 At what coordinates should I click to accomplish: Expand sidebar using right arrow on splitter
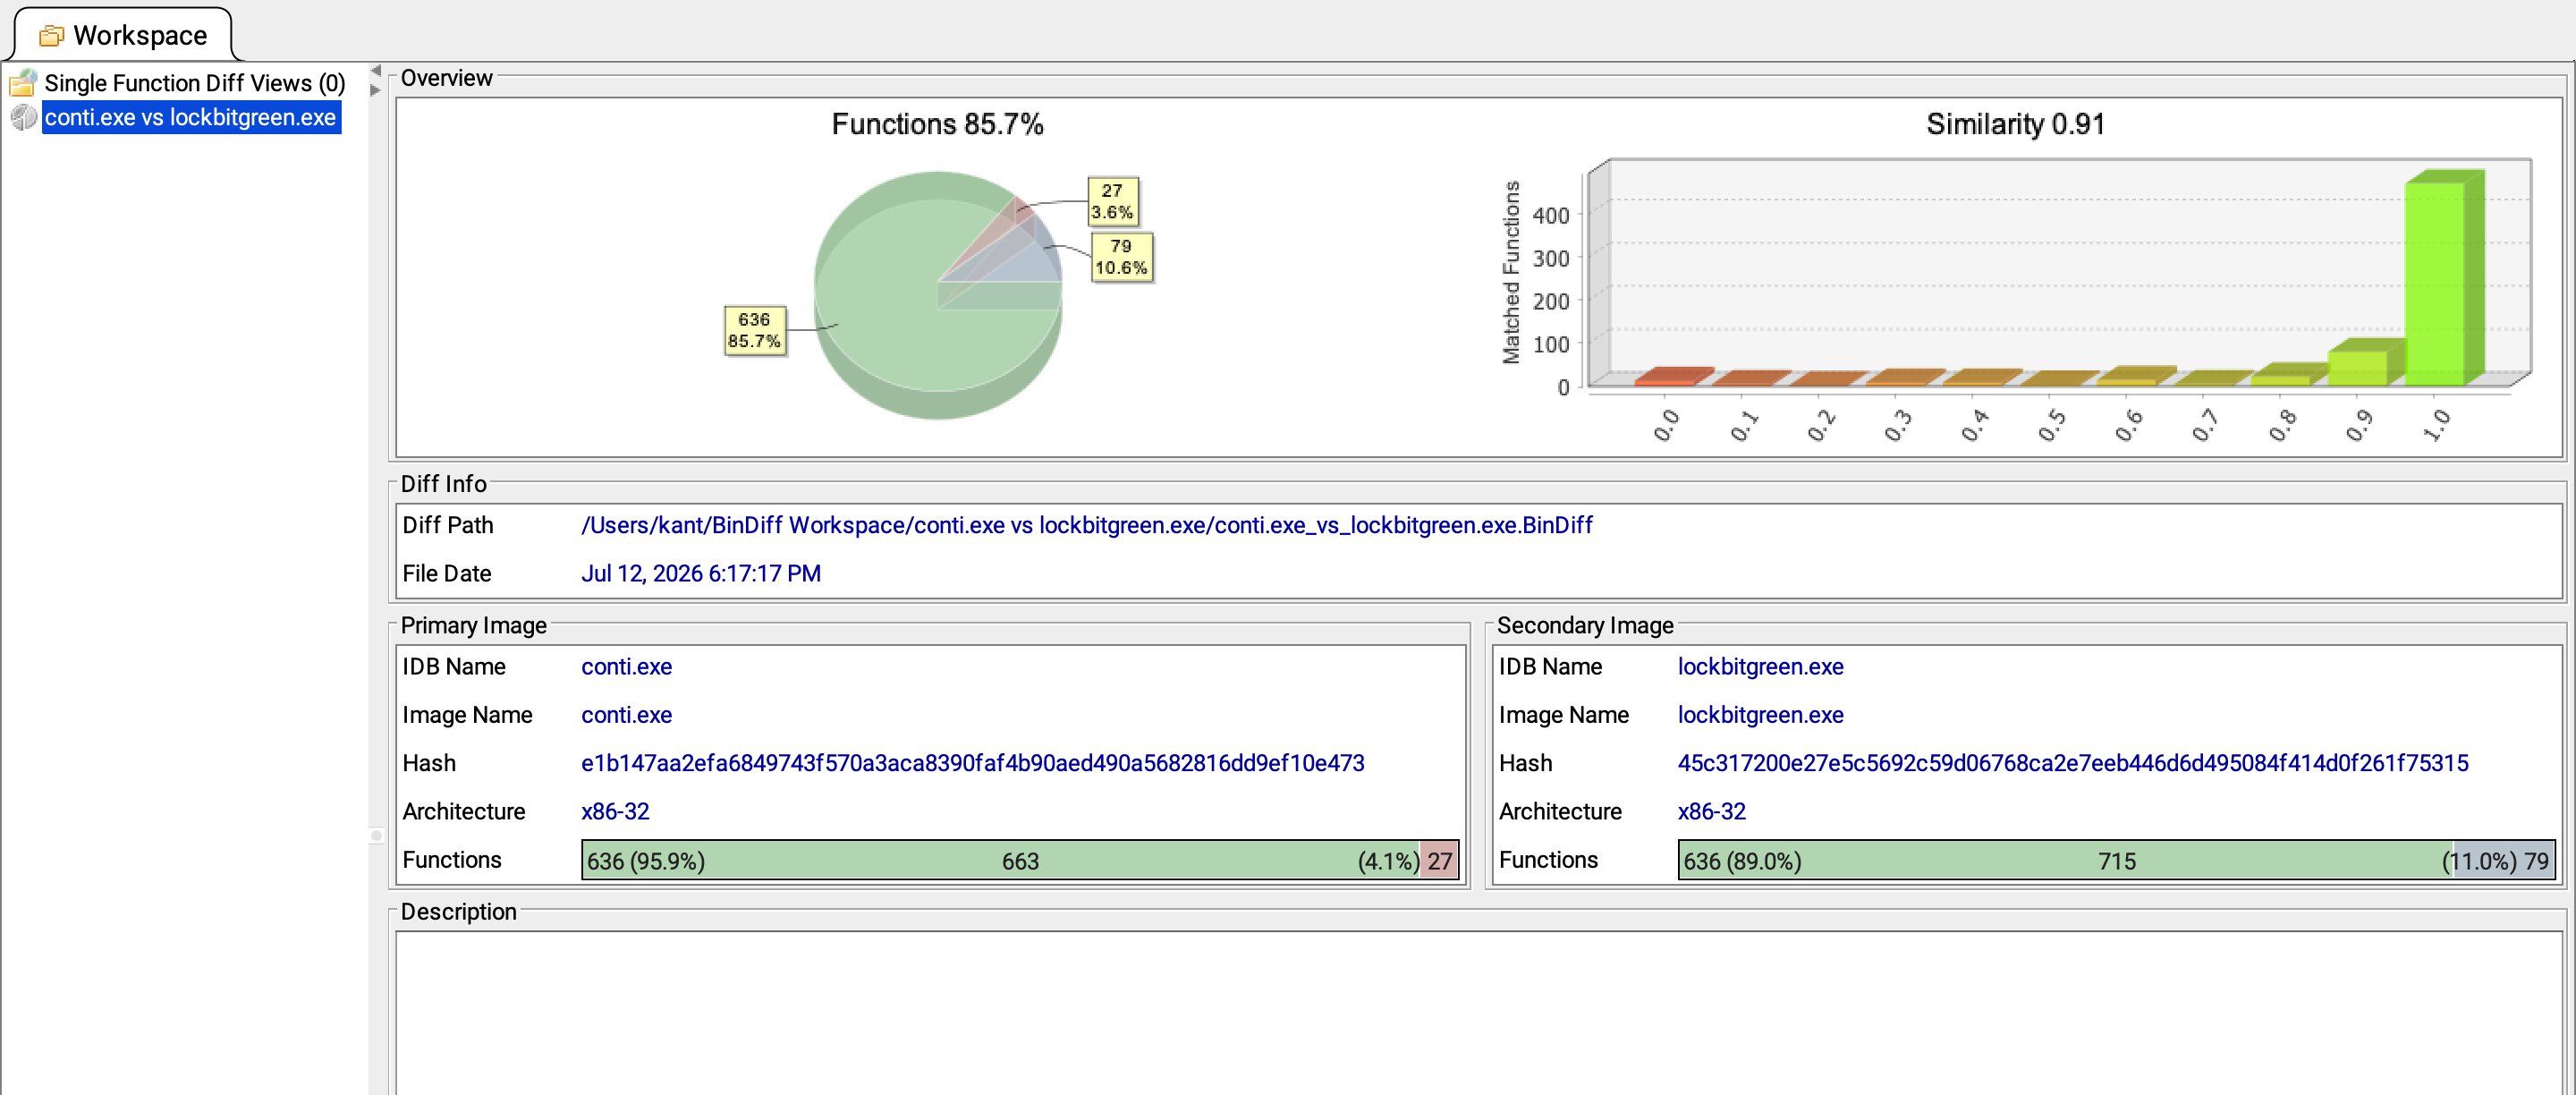(x=376, y=90)
